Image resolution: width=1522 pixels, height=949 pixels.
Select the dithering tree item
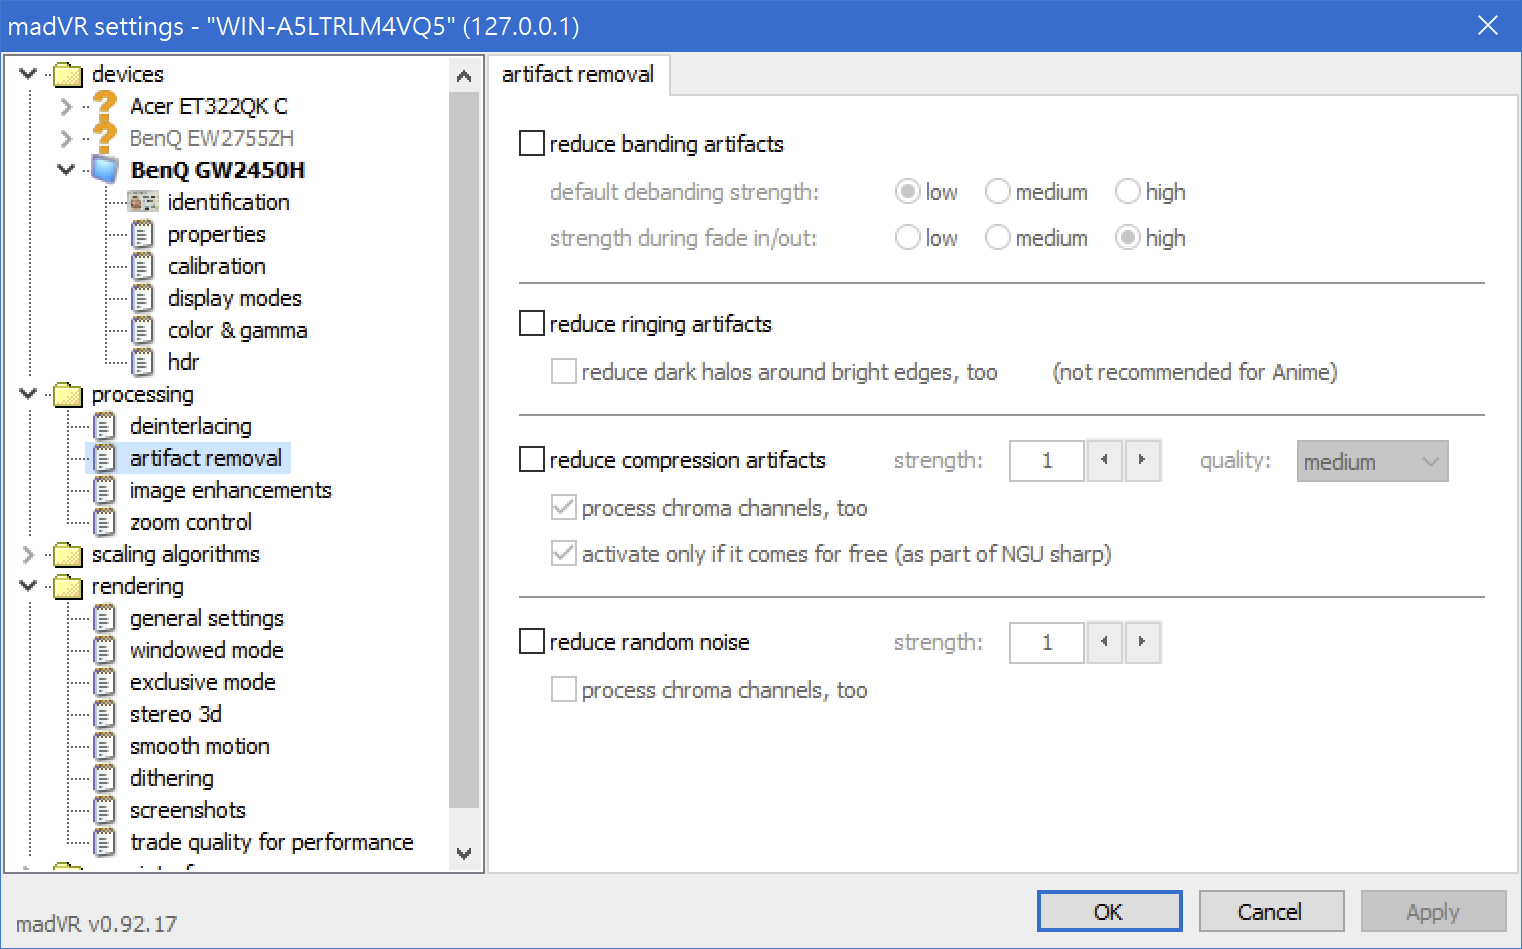pos(171,778)
